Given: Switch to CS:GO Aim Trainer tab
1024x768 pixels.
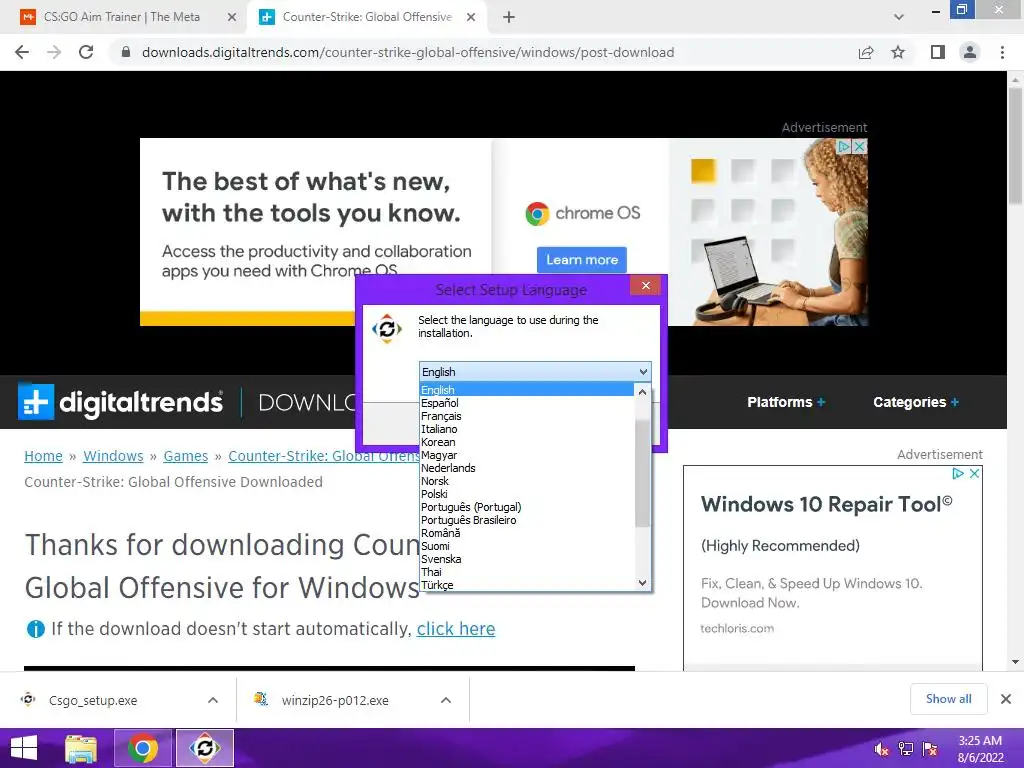Looking at the screenshot, I should tap(121, 17).
